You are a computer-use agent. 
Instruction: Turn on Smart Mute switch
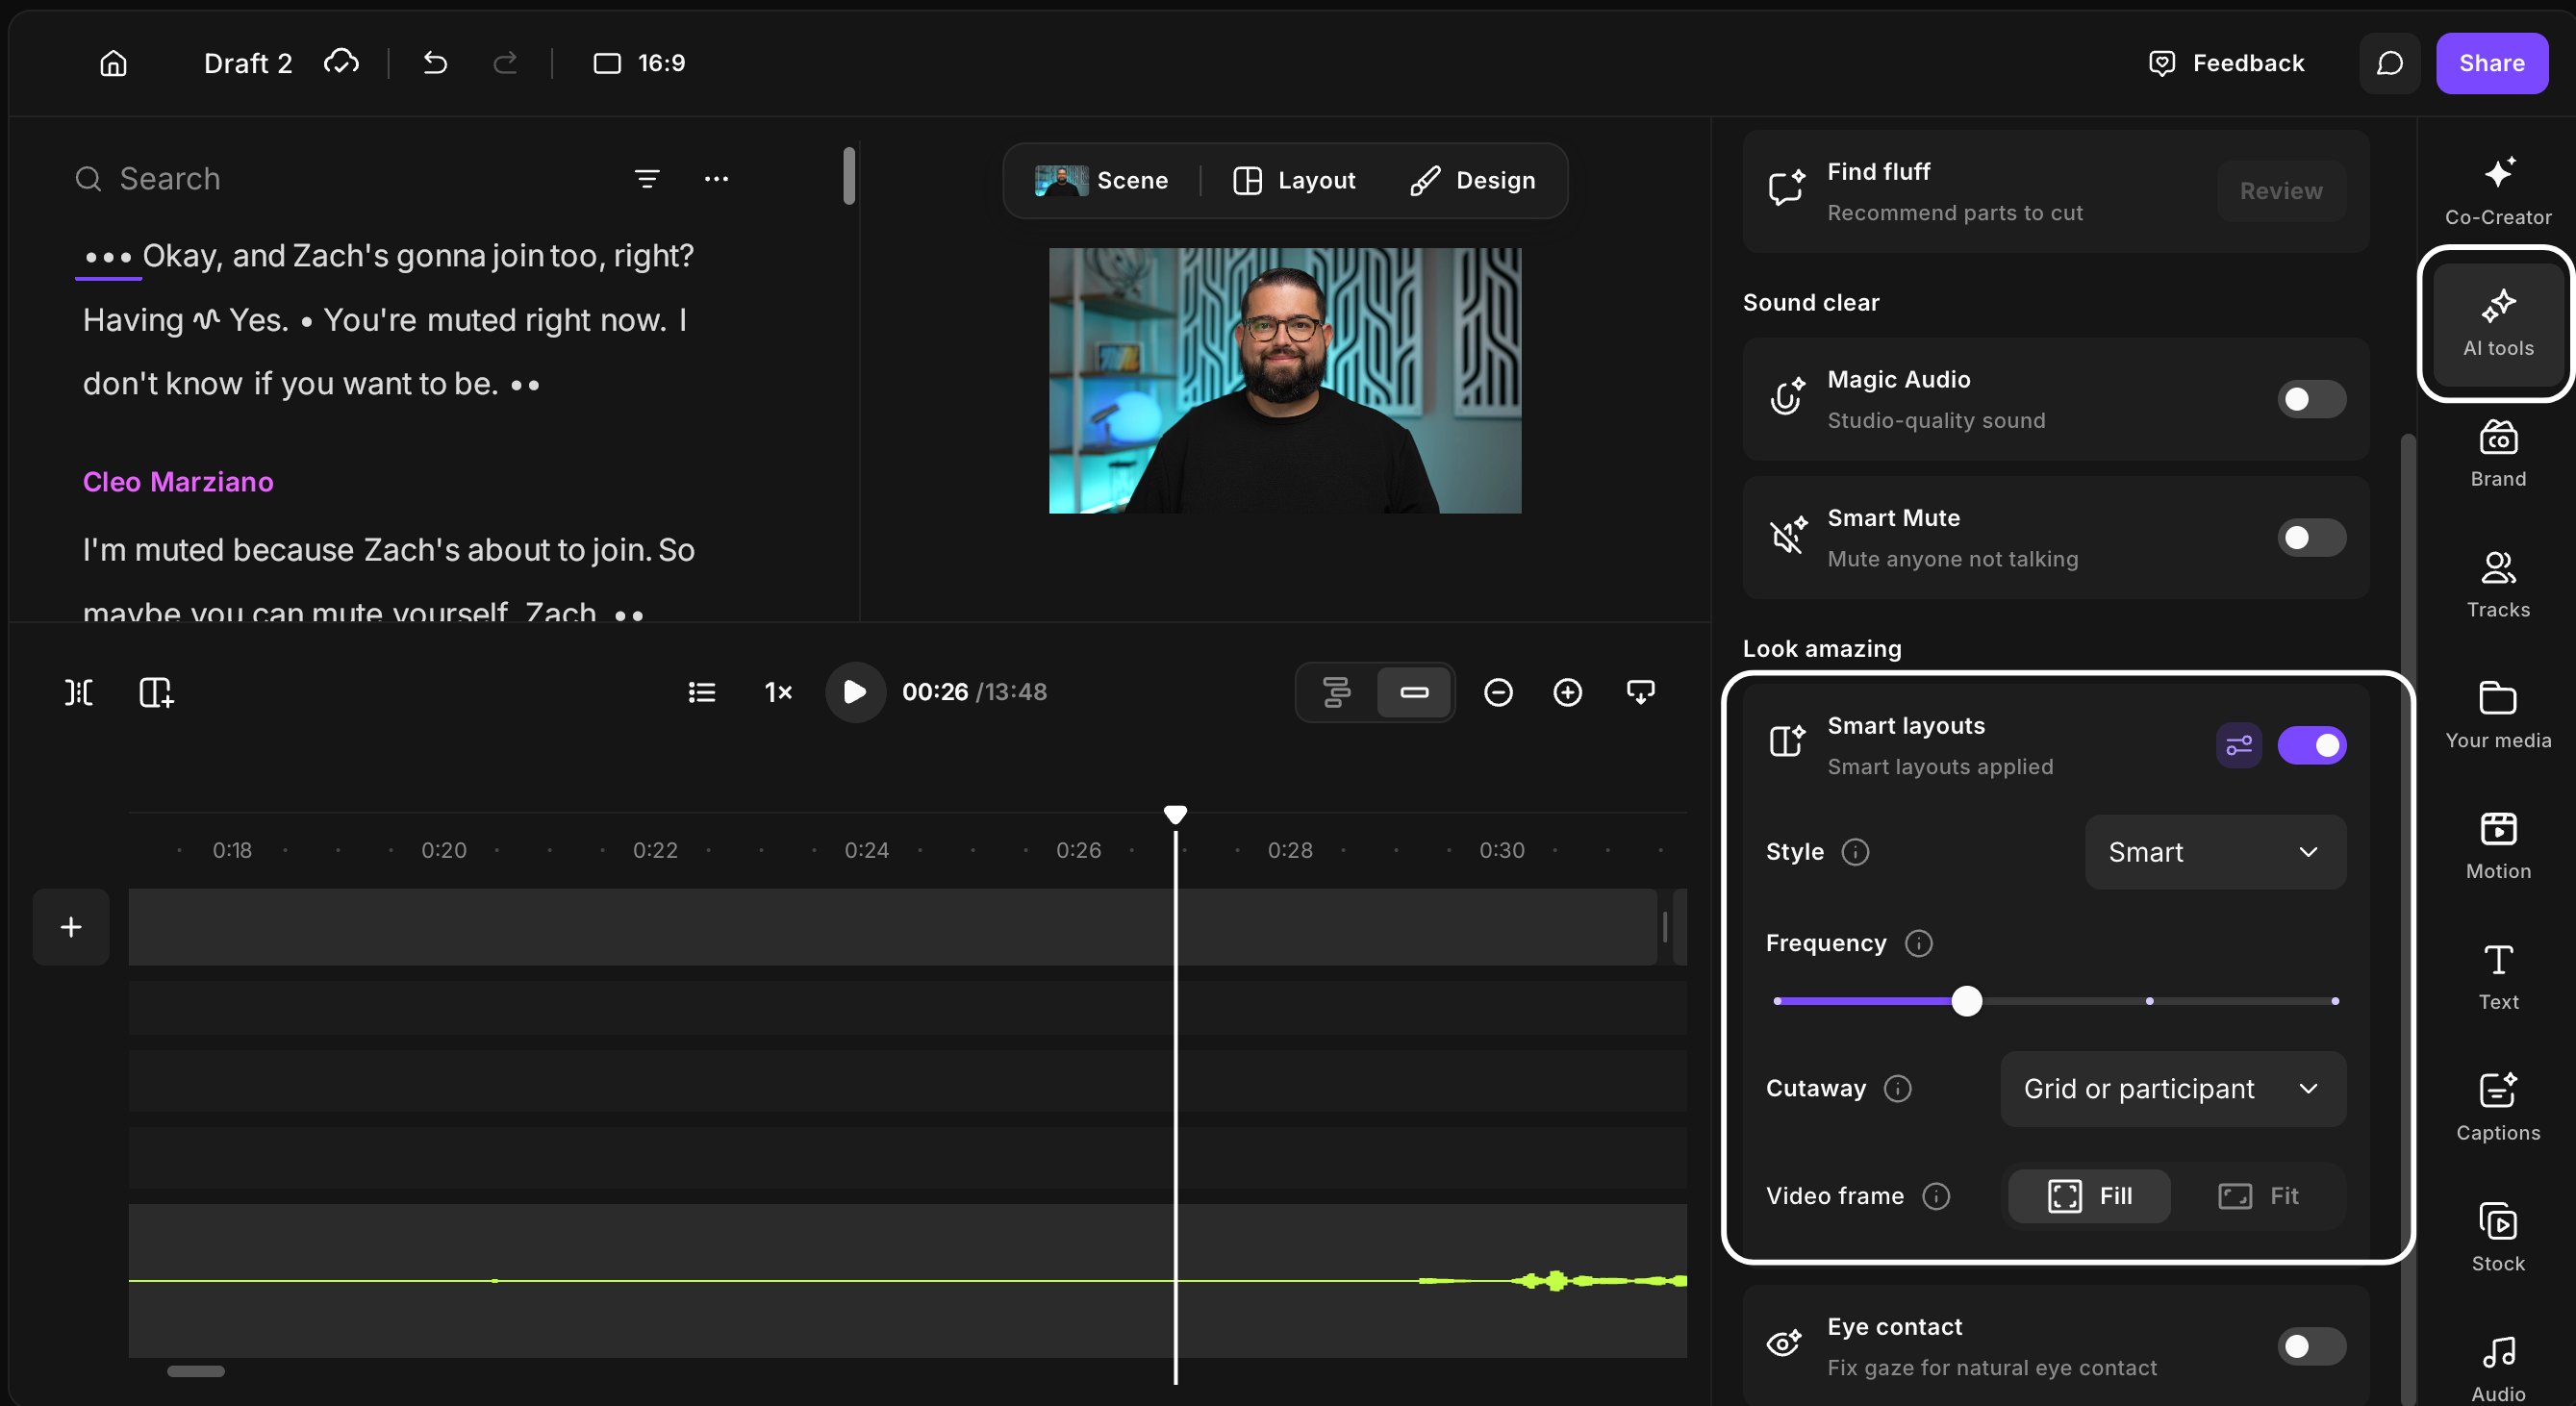(x=2311, y=538)
